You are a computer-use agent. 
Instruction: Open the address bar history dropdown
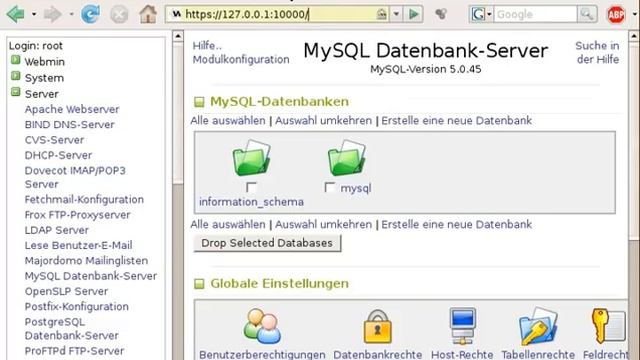click(396, 14)
